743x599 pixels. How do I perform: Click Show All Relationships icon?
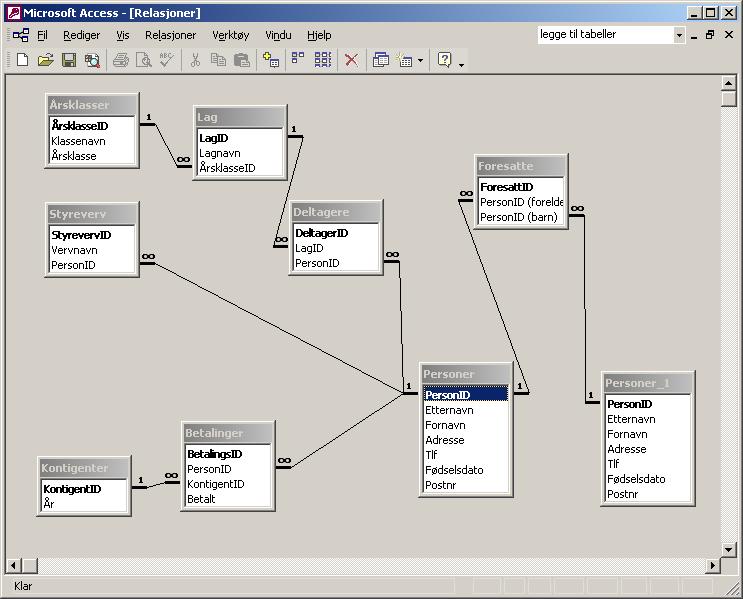pyautogui.click(x=323, y=60)
